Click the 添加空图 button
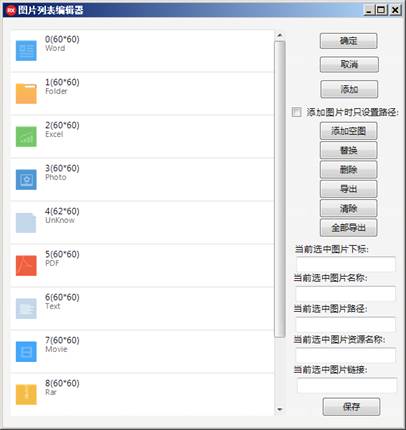Image resolution: width=406 pixels, height=430 pixels. coord(349,131)
